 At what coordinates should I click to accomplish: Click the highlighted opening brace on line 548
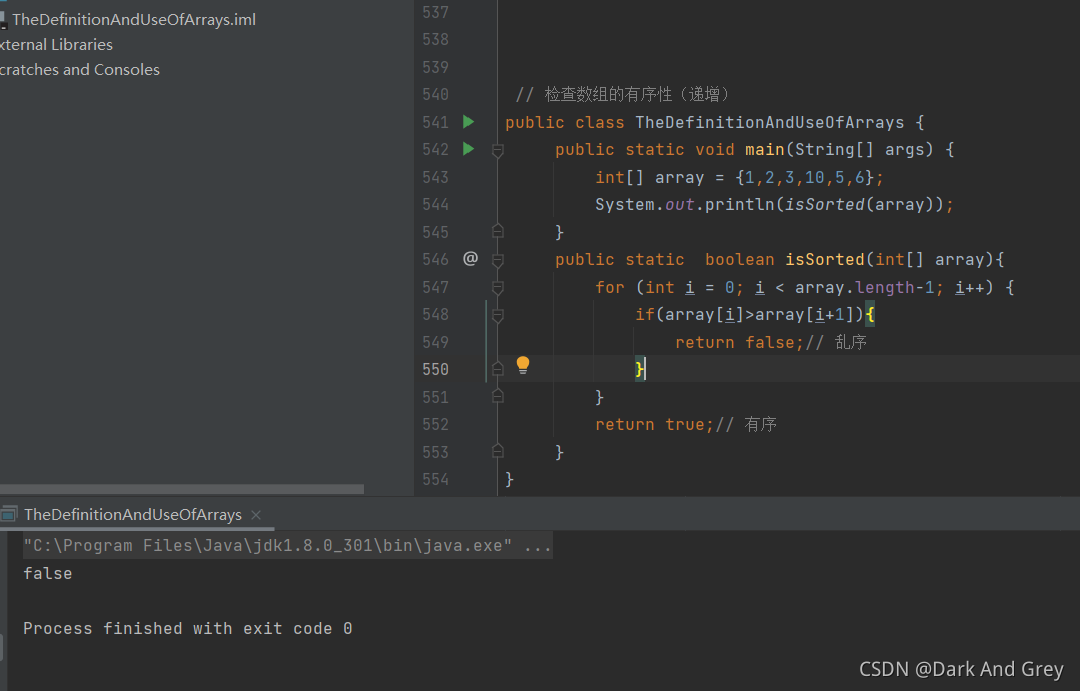tap(870, 315)
